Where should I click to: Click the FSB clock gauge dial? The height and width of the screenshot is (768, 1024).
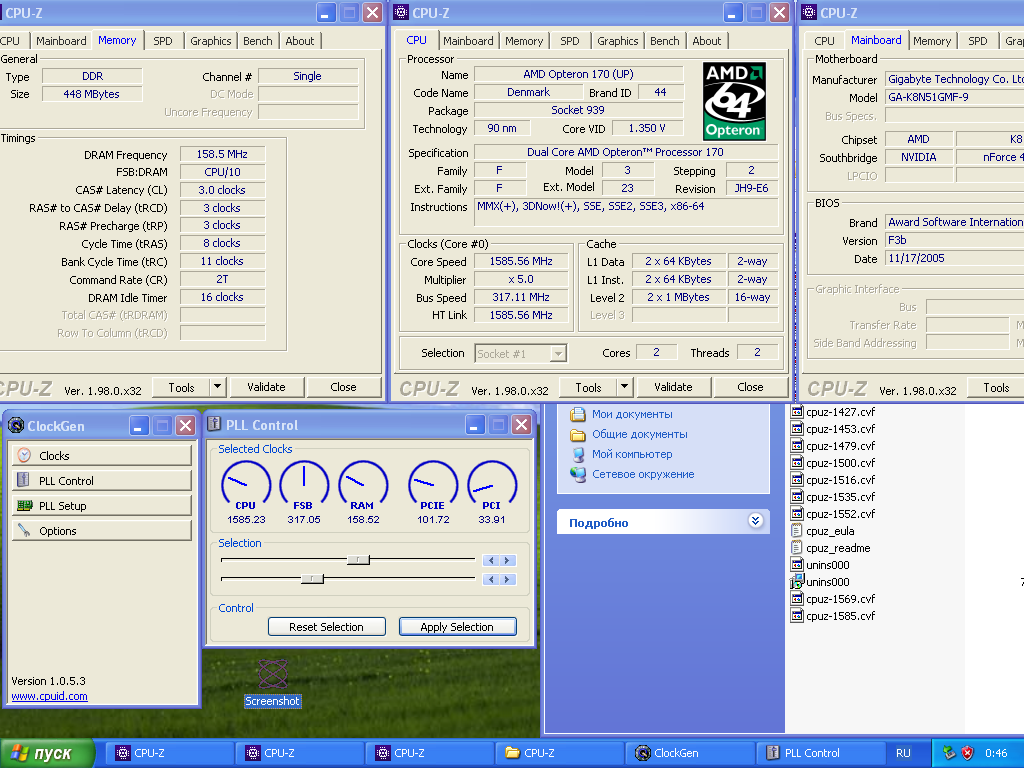coord(304,485)
